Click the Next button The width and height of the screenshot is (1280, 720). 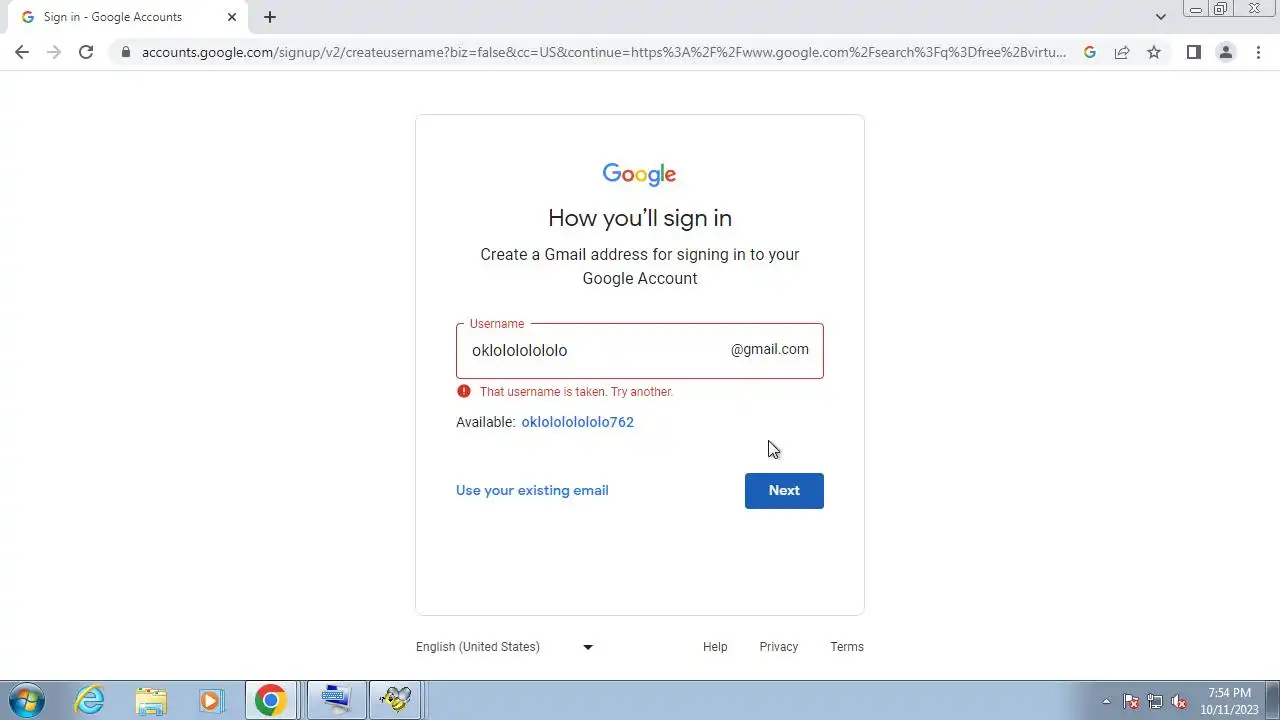pos(784,491)
